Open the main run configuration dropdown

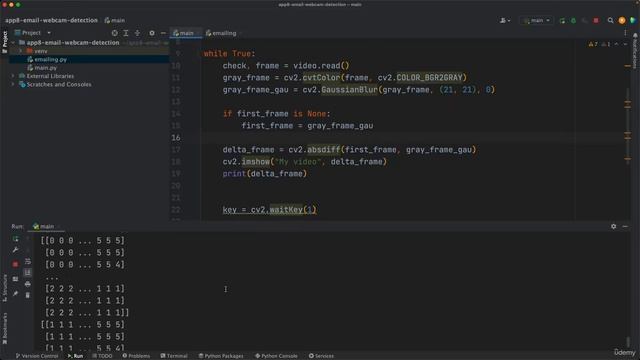pos(537,20)
